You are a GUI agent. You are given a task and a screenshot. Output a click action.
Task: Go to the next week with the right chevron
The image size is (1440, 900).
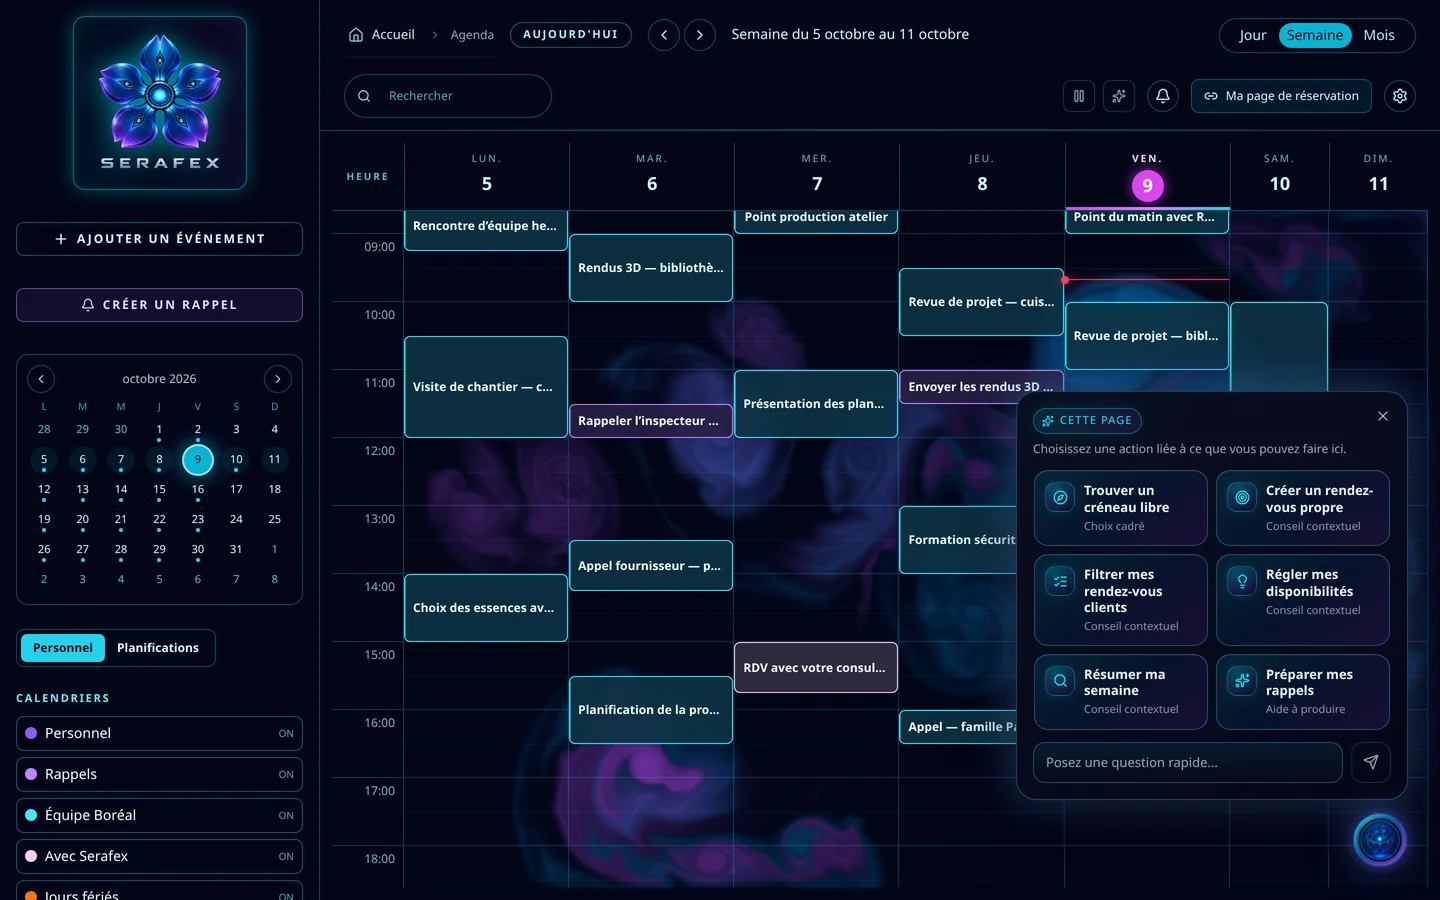(700, 35)
